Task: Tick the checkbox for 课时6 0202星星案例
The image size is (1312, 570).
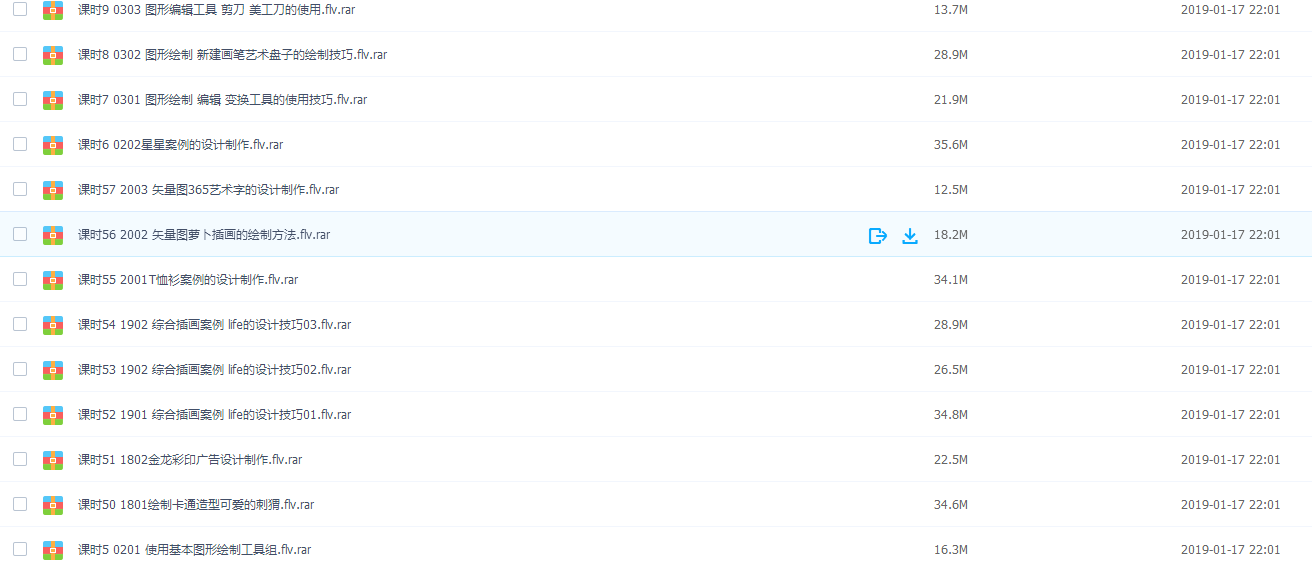Action: click(x=20, y=144)
